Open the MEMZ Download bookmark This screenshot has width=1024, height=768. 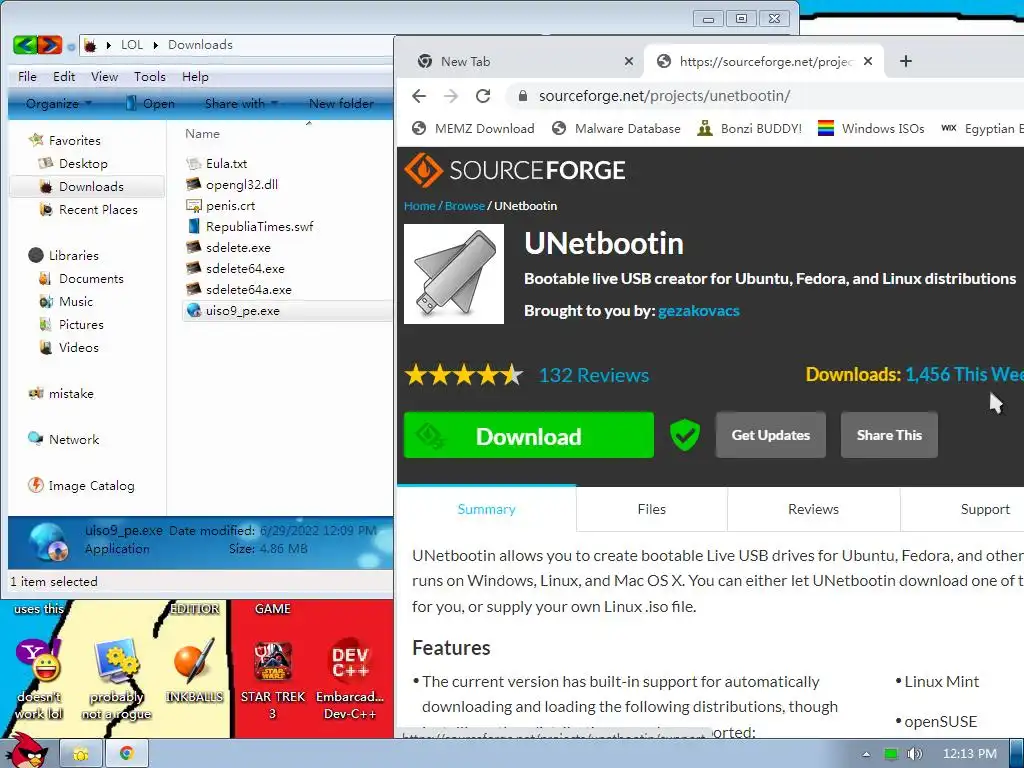pos(473,129)
